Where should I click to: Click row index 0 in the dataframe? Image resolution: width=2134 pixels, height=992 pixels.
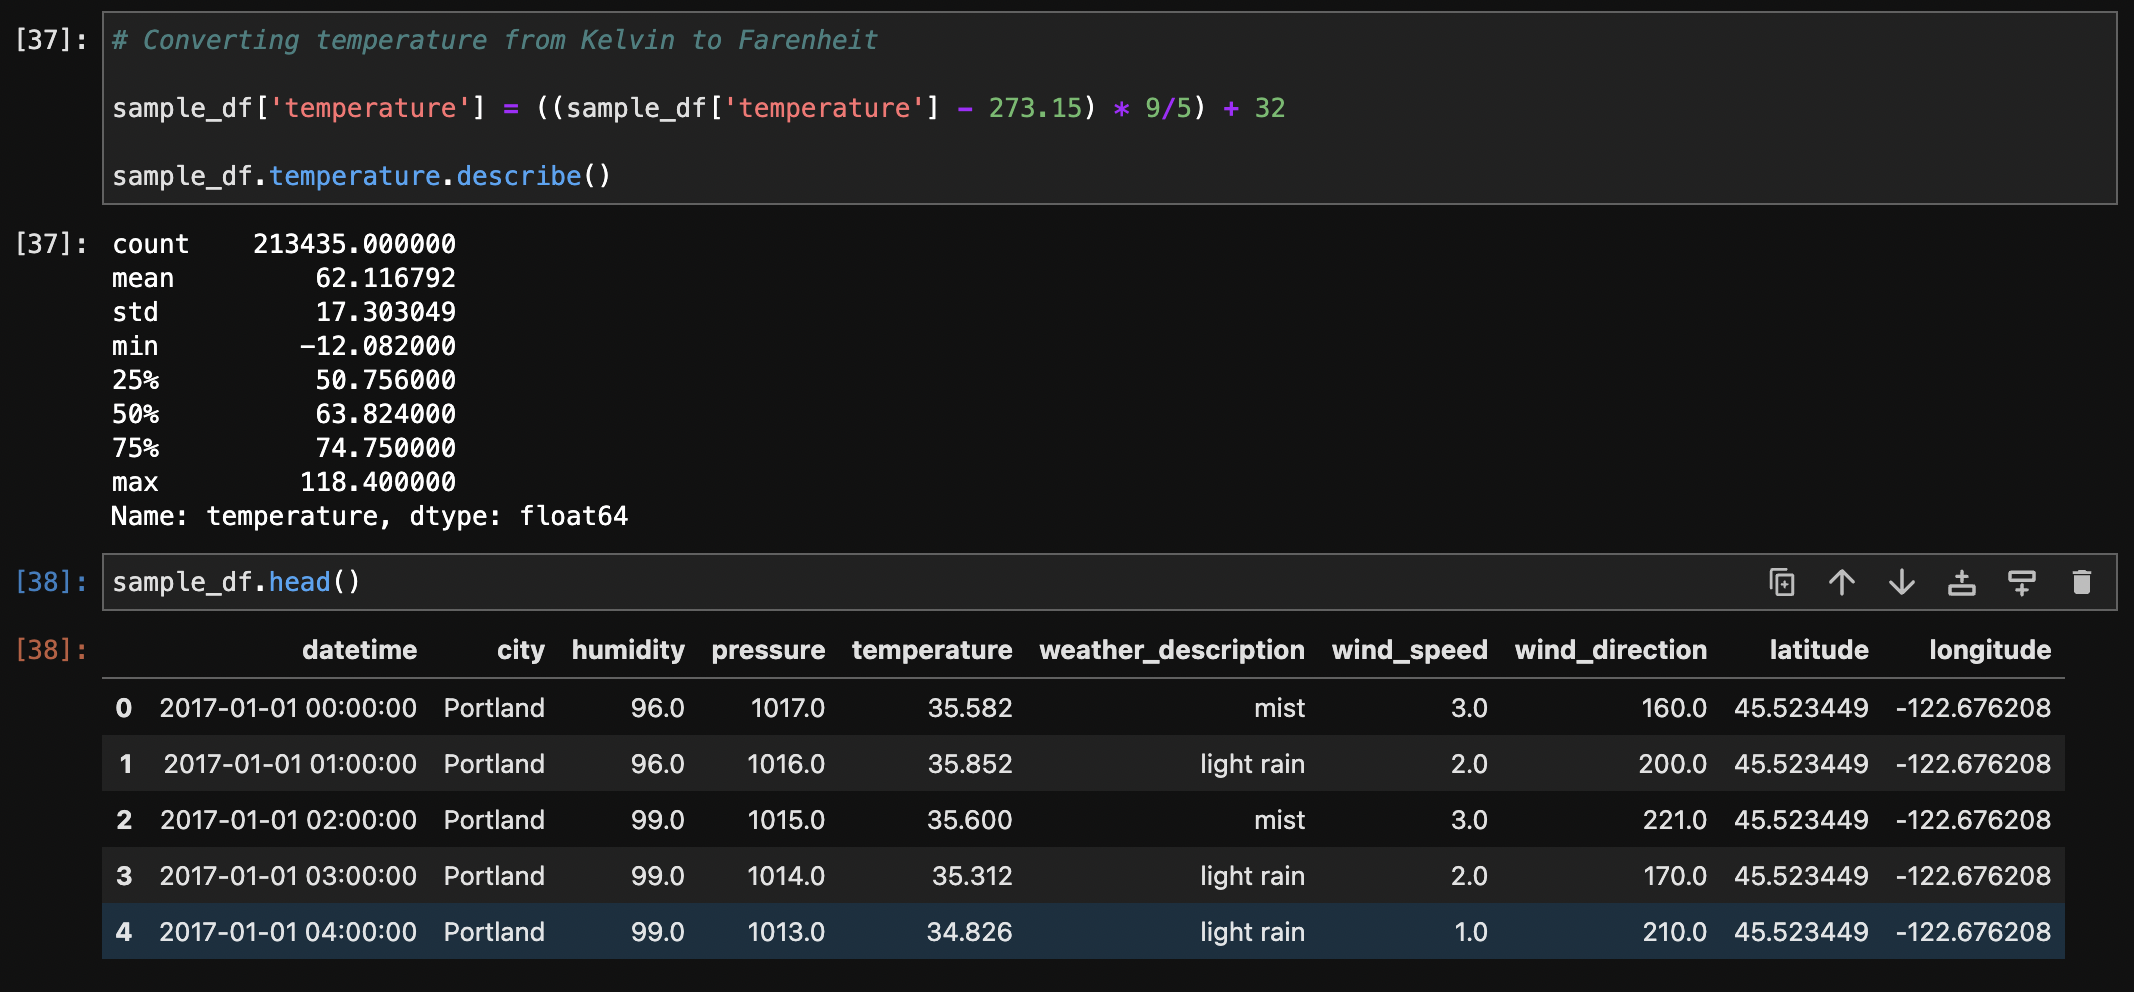coord(124,708)
